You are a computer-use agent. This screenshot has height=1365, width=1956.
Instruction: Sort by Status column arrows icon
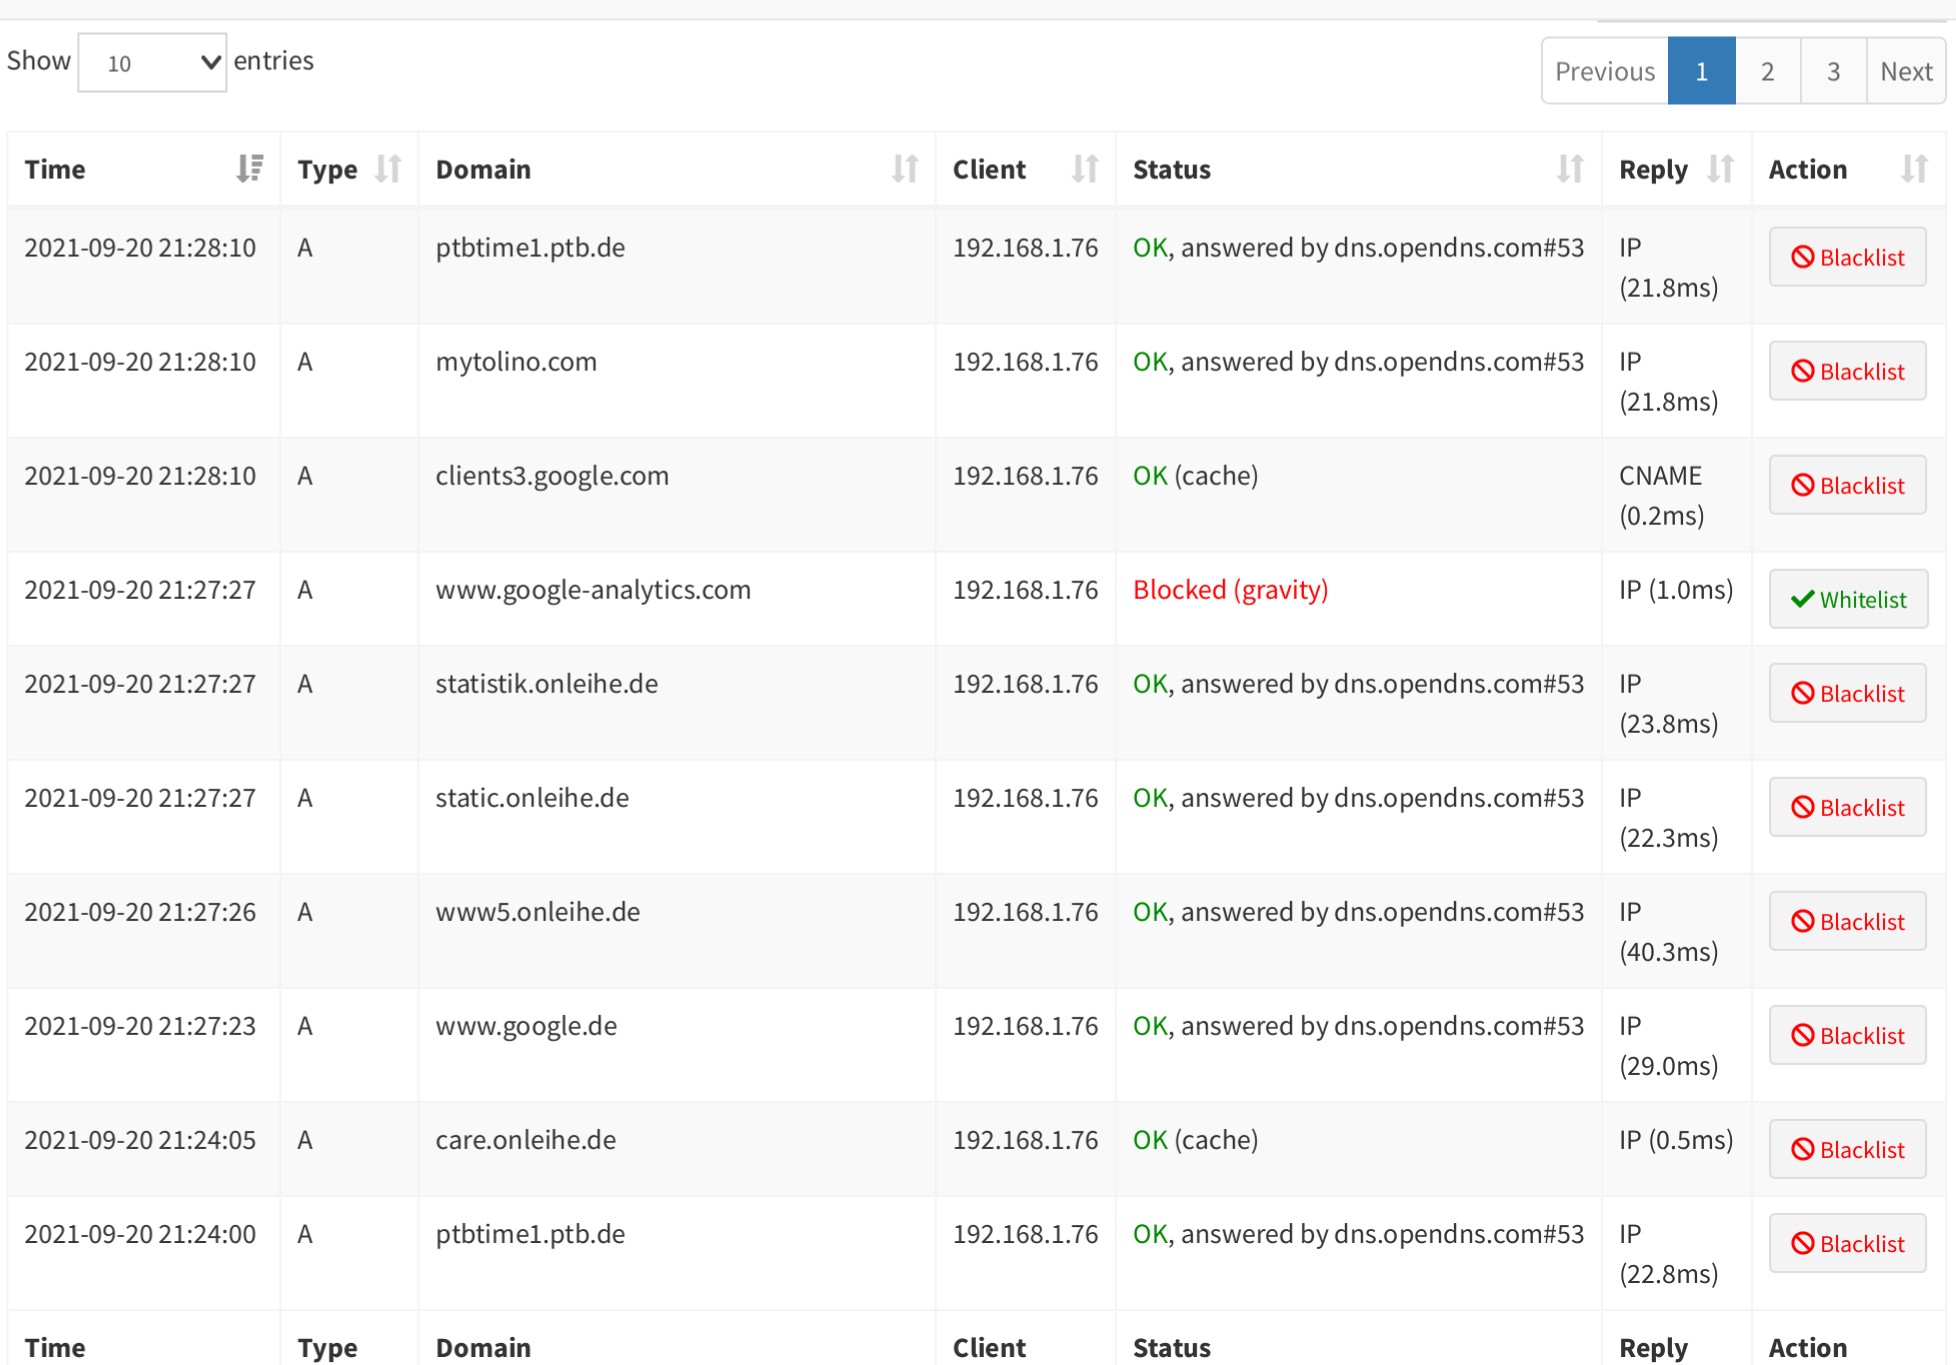coord(1570,169)
